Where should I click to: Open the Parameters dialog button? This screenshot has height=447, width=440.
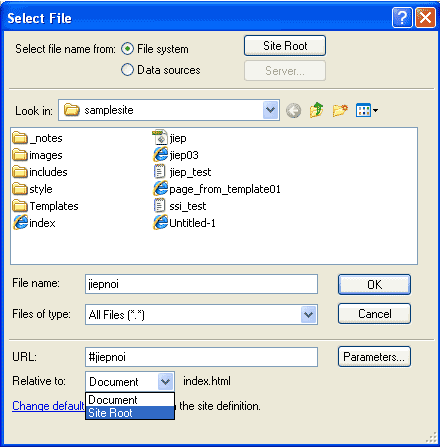[374, 357]
